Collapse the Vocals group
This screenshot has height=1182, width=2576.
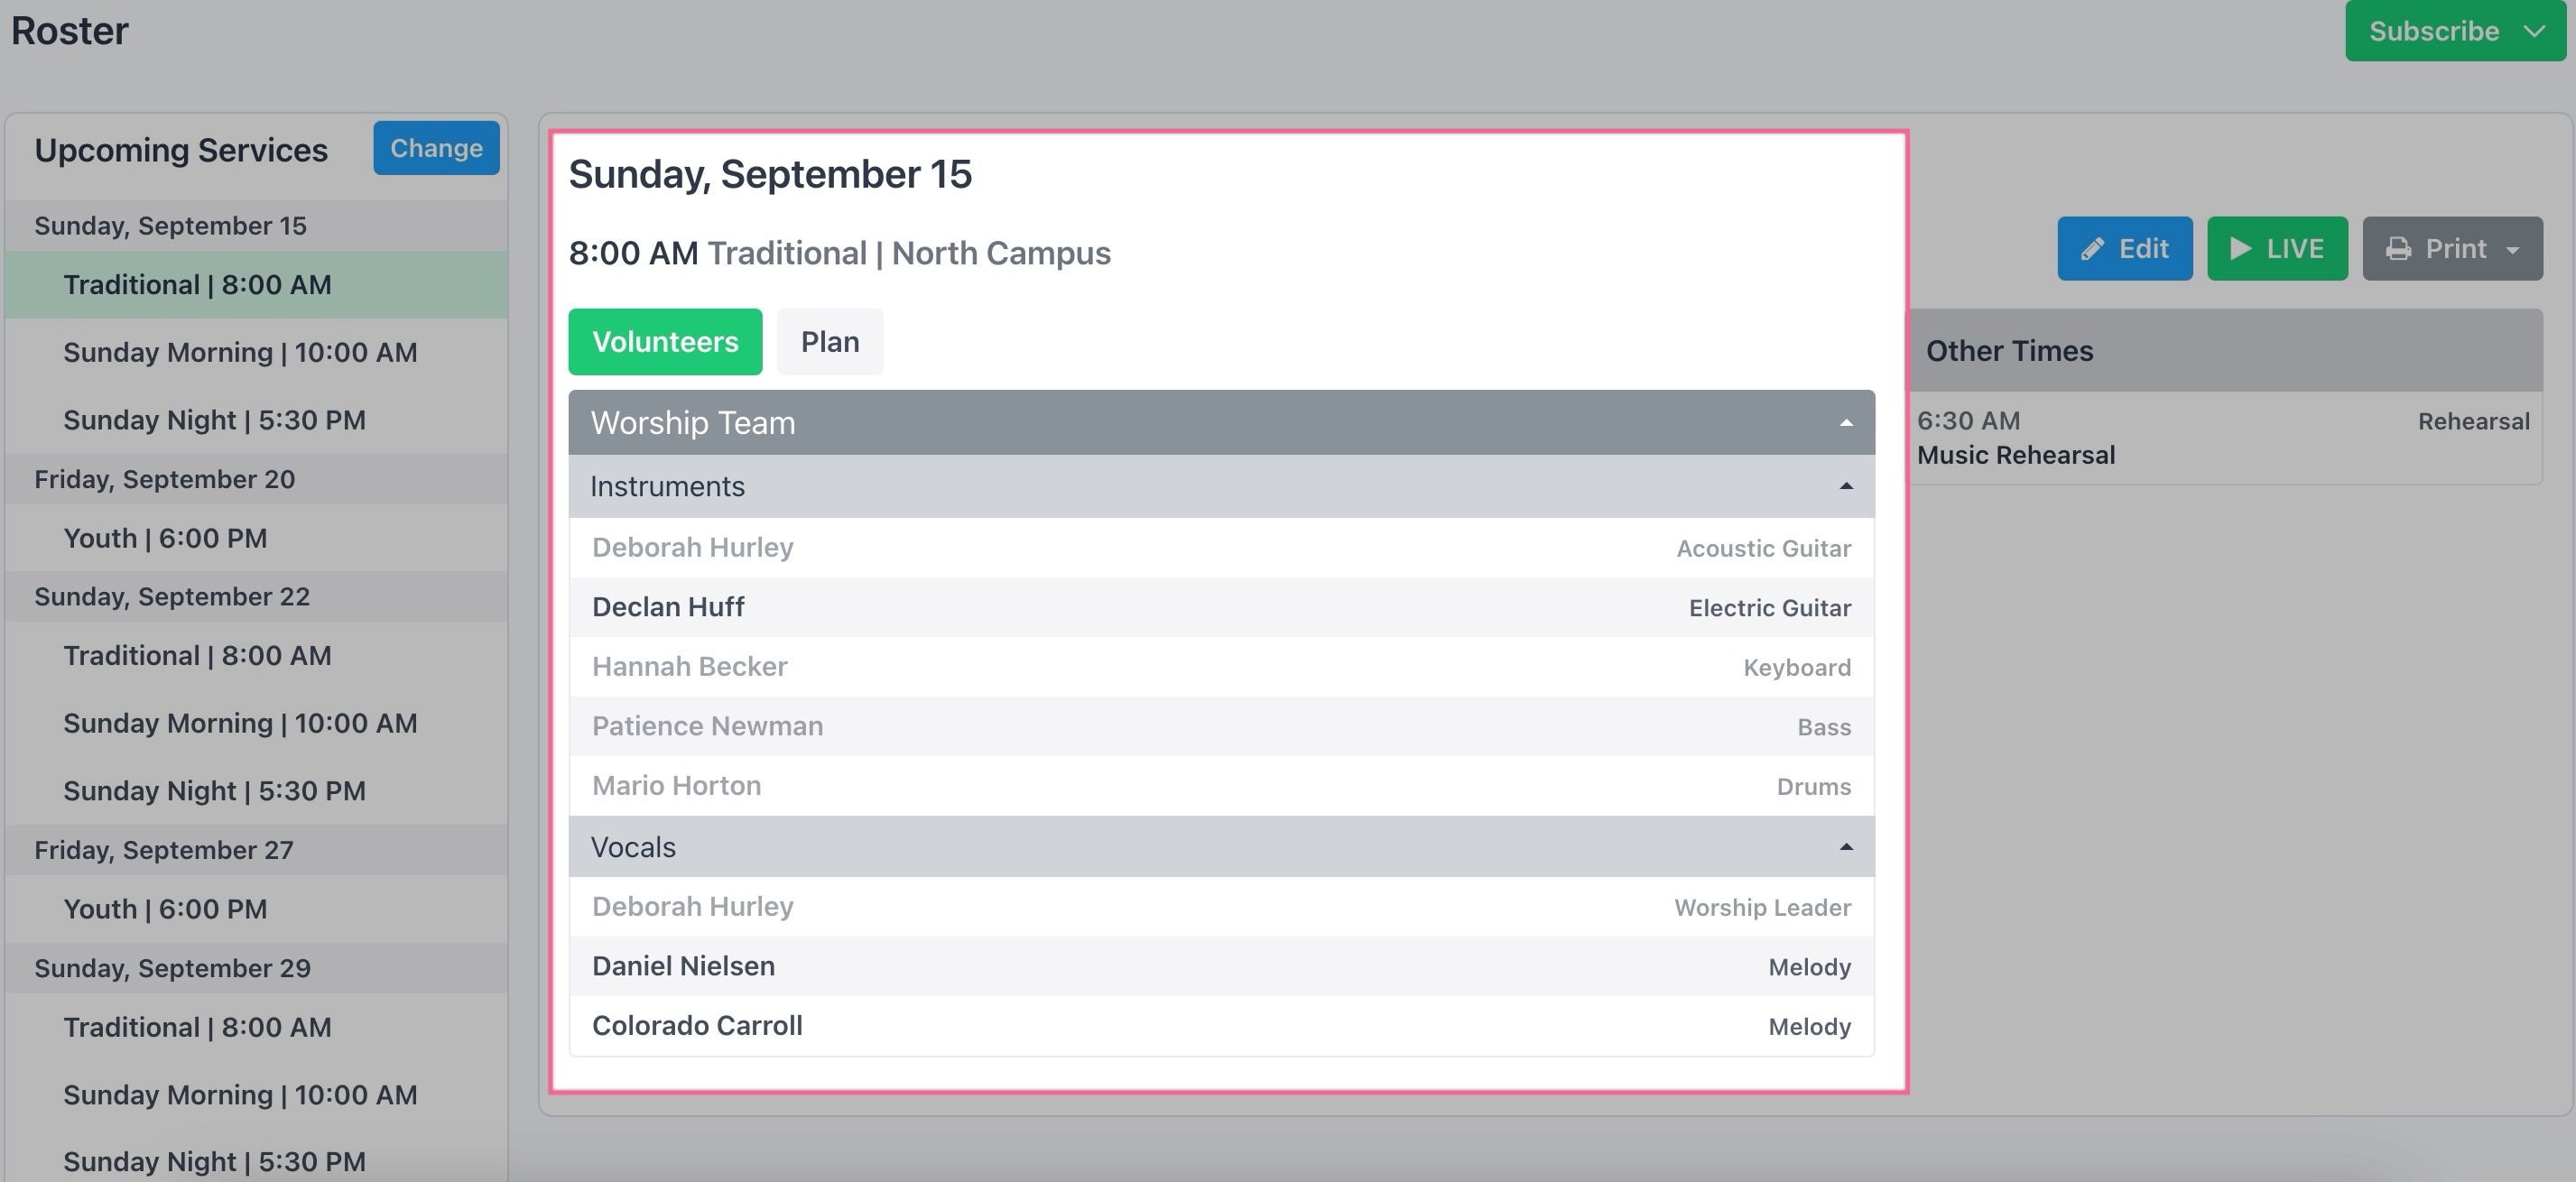click(1846, 847)
